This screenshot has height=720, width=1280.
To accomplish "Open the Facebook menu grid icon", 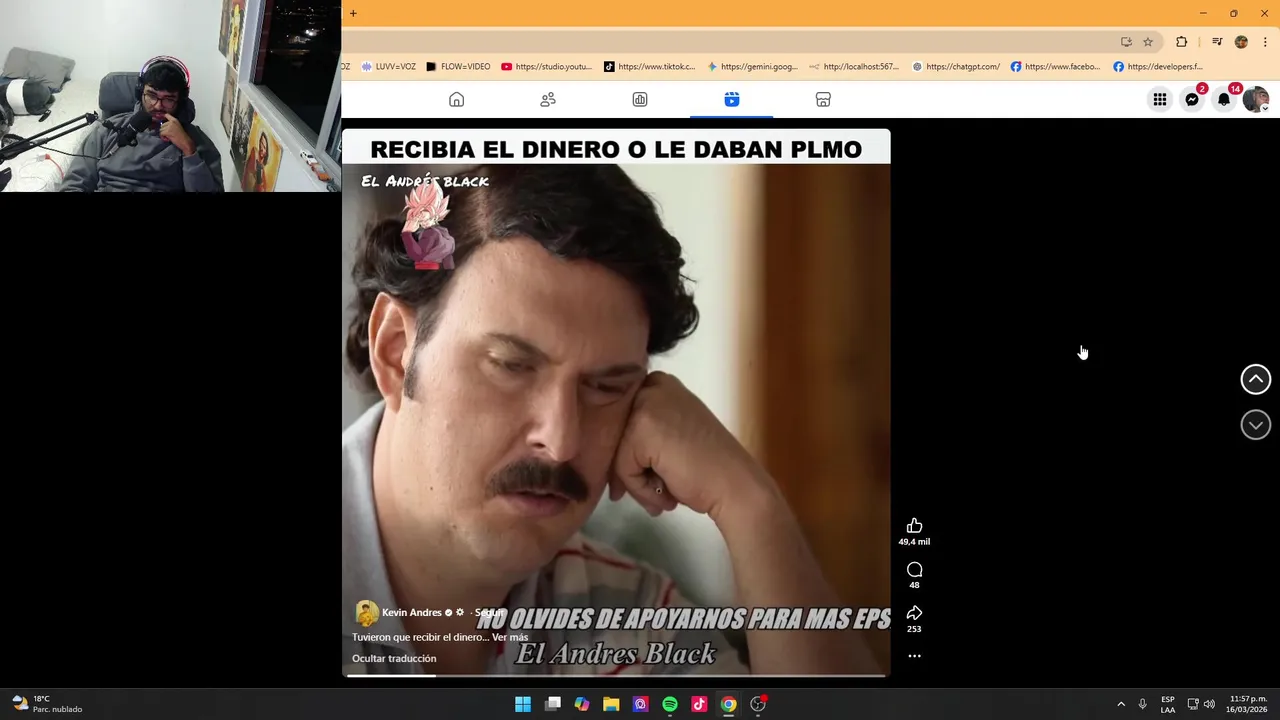I will coord(1160,100).
